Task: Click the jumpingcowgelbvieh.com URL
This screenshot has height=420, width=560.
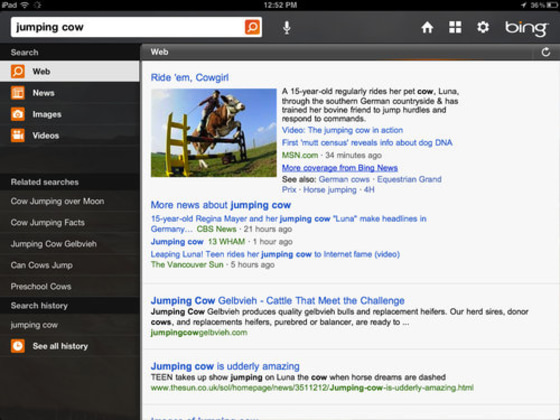Action: [199, 333]
